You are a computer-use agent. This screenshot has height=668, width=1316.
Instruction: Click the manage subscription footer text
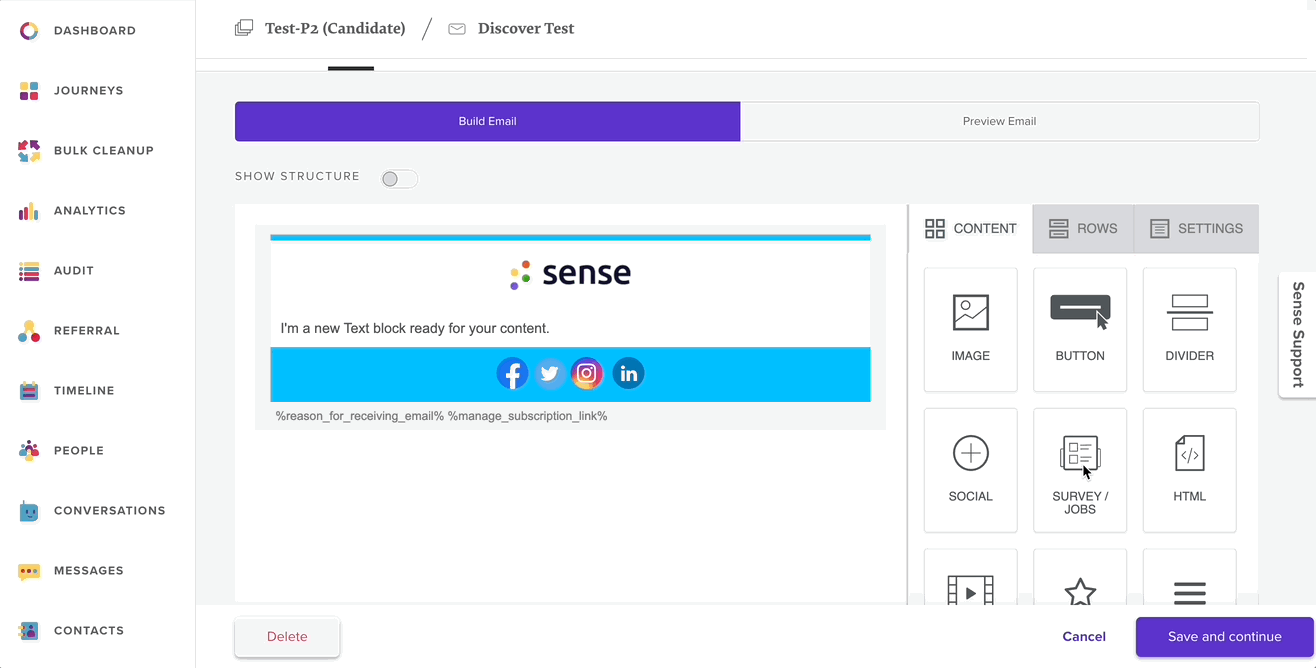(528, 416)
